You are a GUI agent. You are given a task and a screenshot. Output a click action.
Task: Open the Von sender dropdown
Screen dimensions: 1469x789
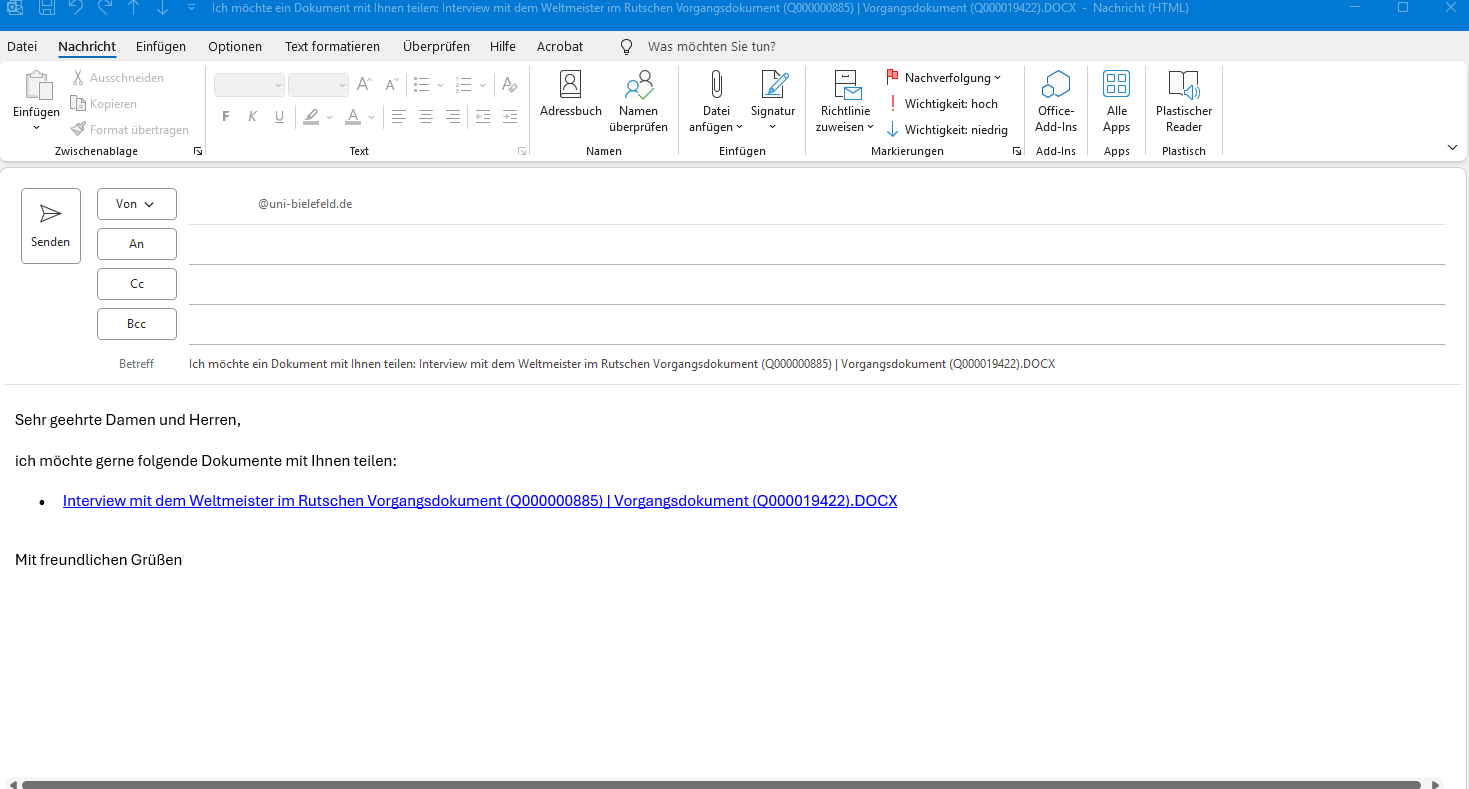pos(136,204)
